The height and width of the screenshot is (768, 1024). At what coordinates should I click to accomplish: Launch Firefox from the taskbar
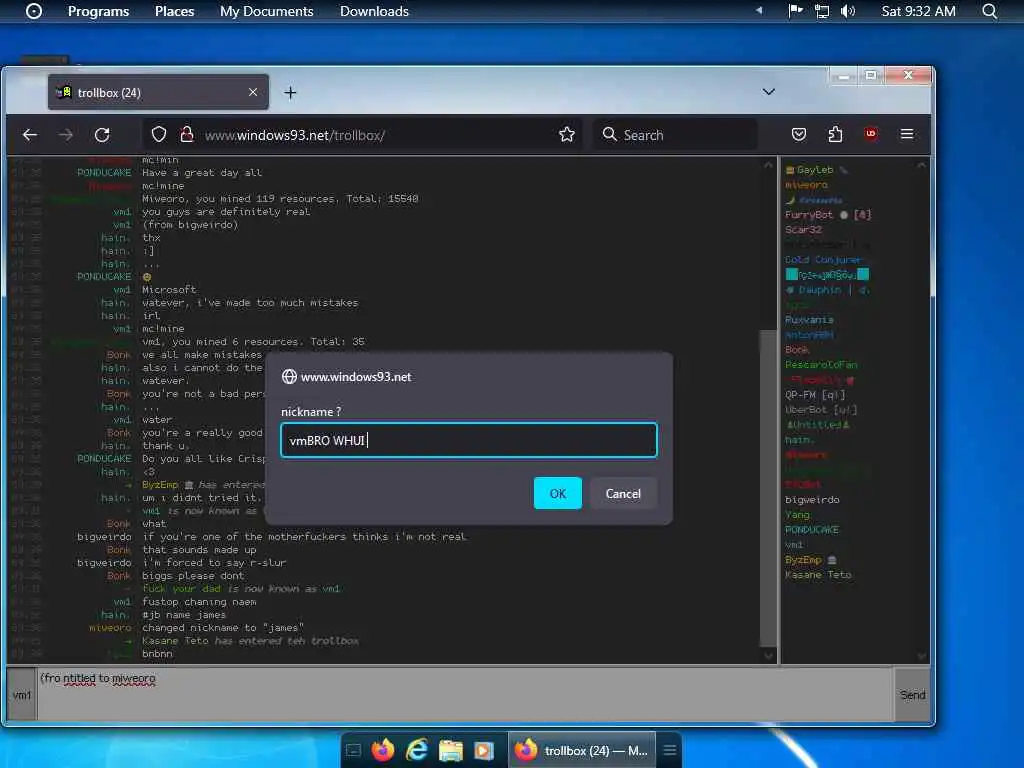click(383, 750)
